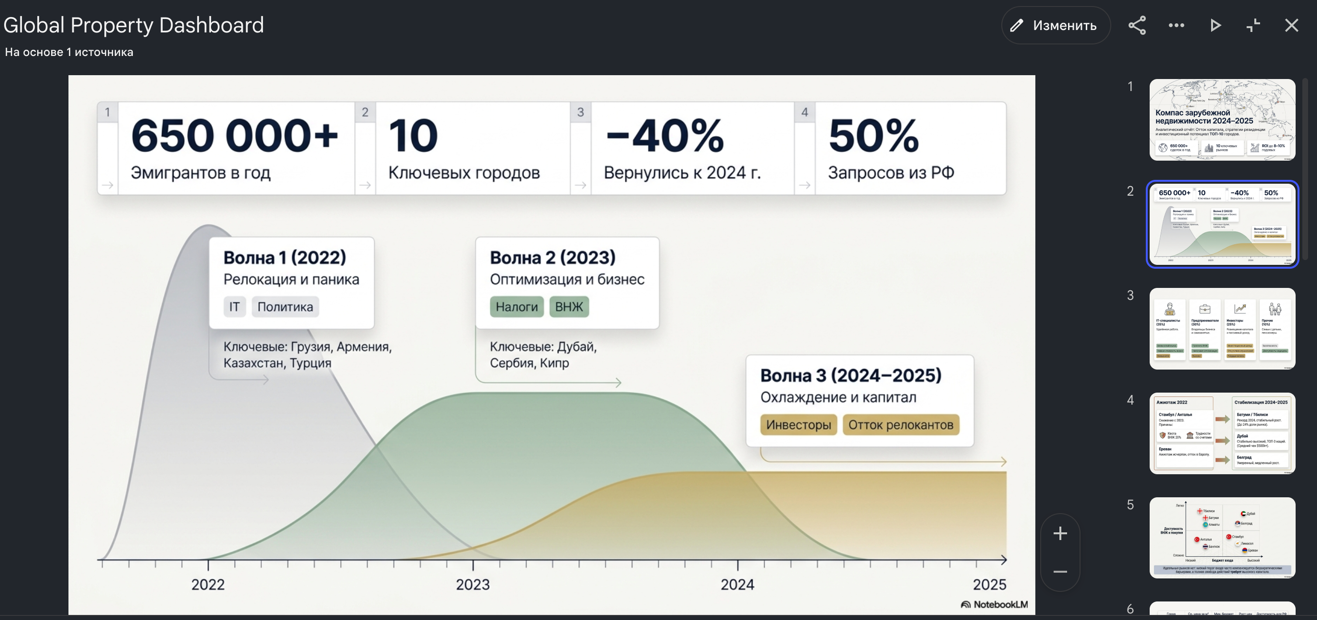Click the NotebookLM logo on the slide
Viewport: 1317px width, 620px height.
coord(994,604)
